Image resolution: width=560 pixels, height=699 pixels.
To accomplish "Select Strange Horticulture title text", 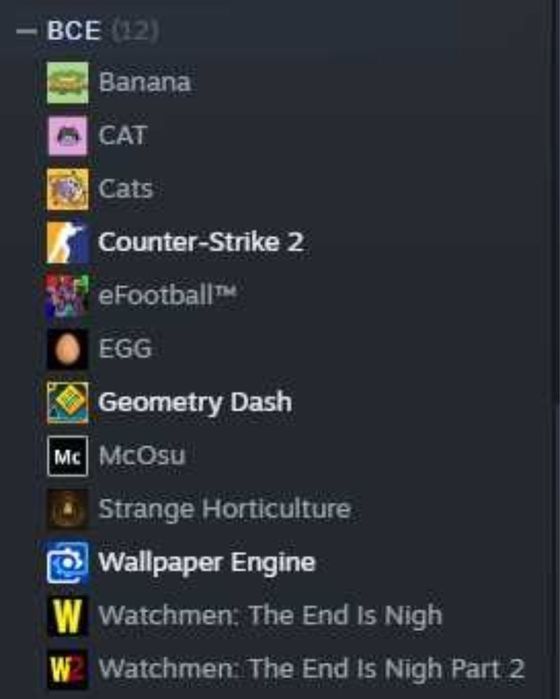I will coord(224,509).
